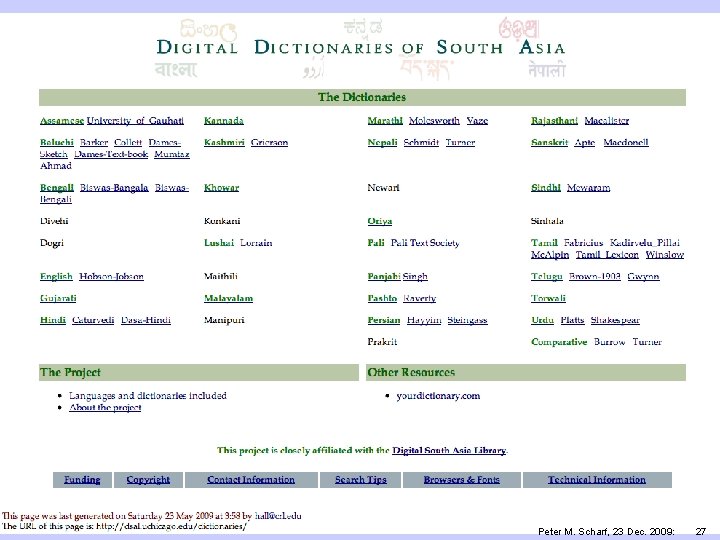
Task: Open the Pashto language link
Action: coord(382,298)
